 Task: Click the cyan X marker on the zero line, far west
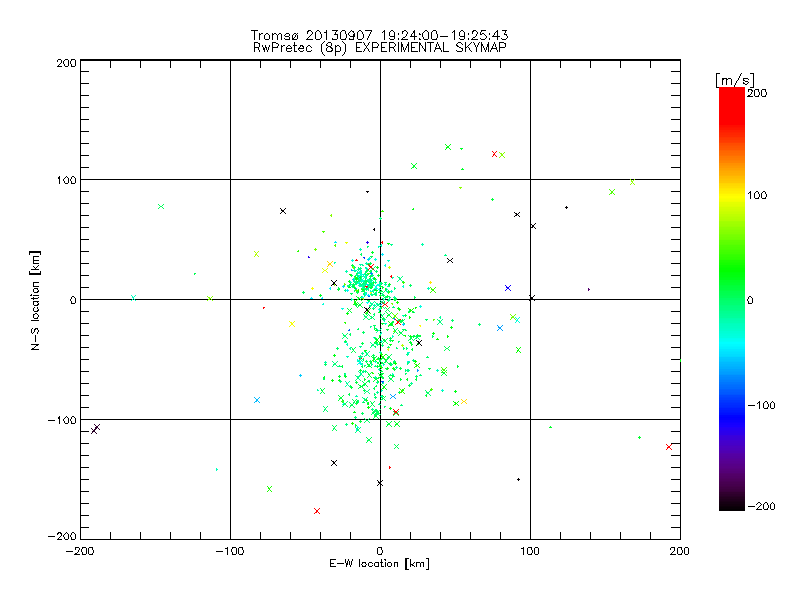(x=133, y=297)
